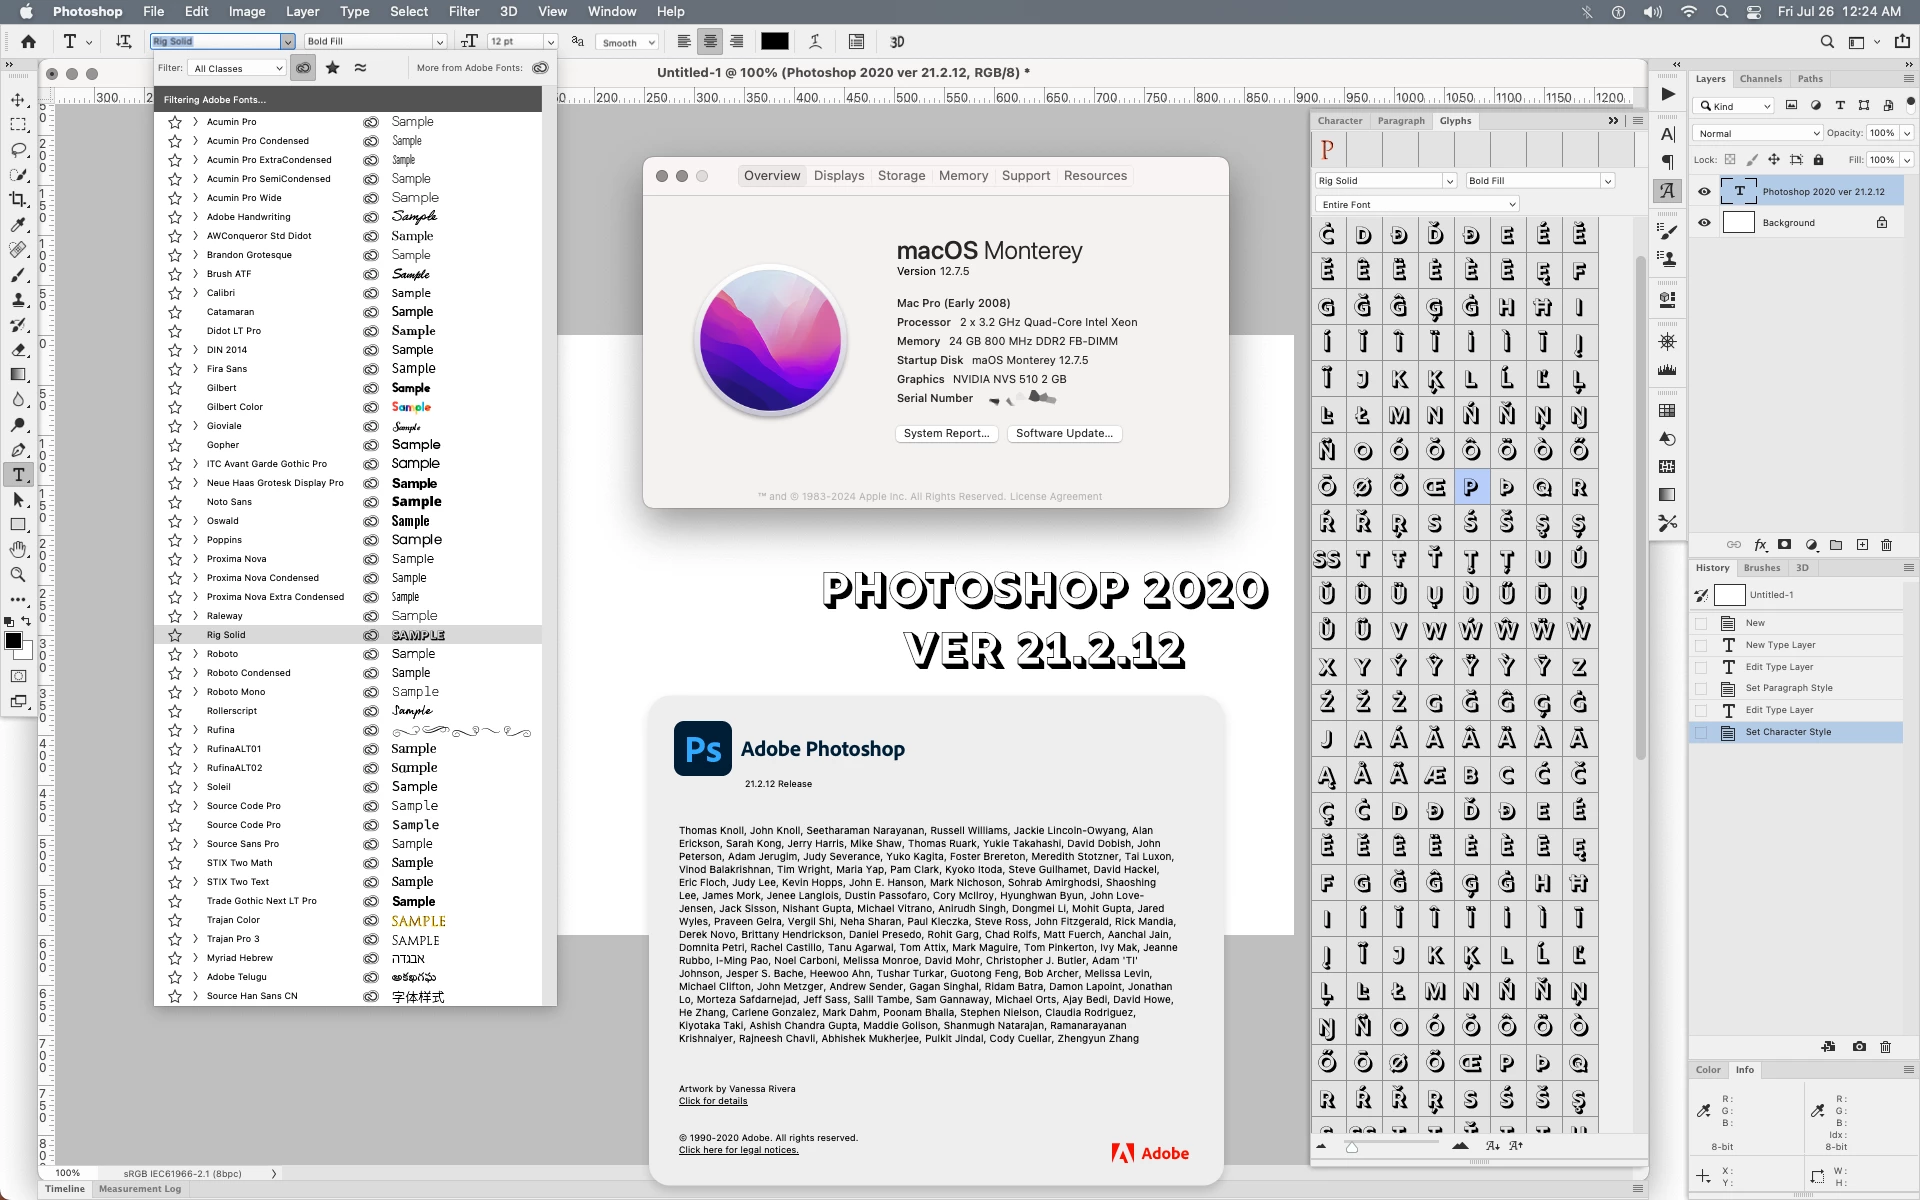Open the Filter menu in menu bar
This screenshot has height=1200, width=1920.
click(463, 11)
